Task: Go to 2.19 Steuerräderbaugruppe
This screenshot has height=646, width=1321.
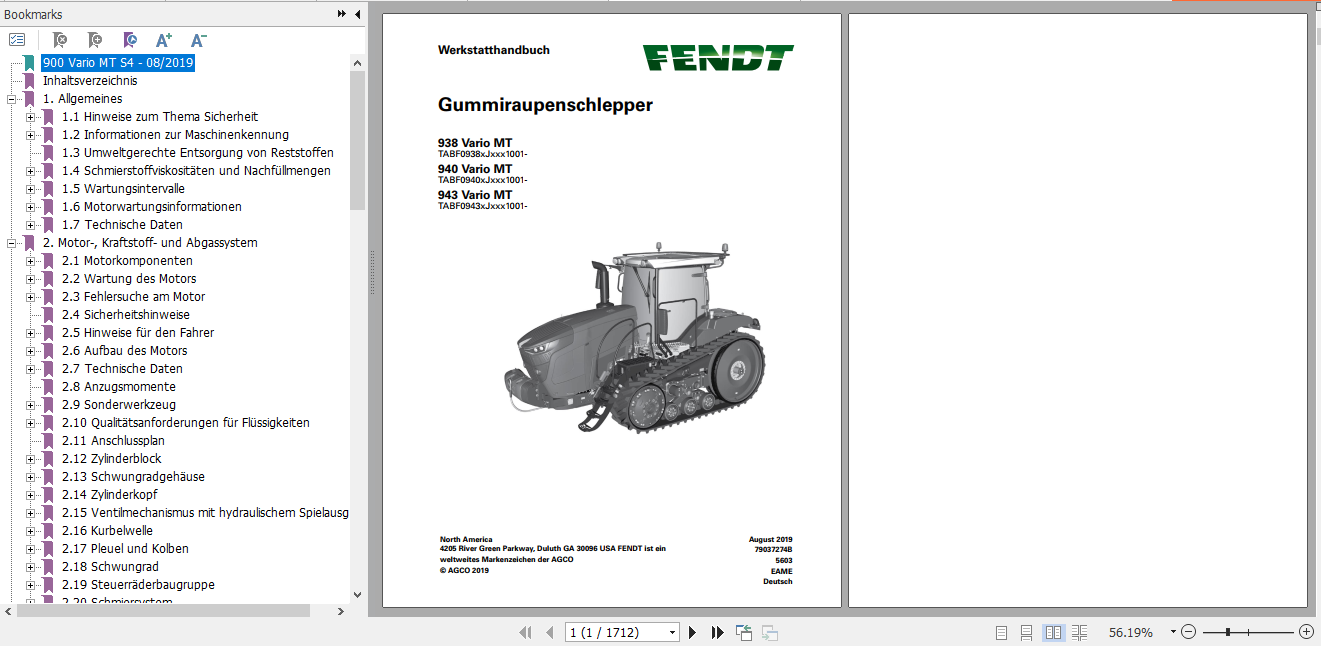Action: pyautogui.click(x=138, y=585)
